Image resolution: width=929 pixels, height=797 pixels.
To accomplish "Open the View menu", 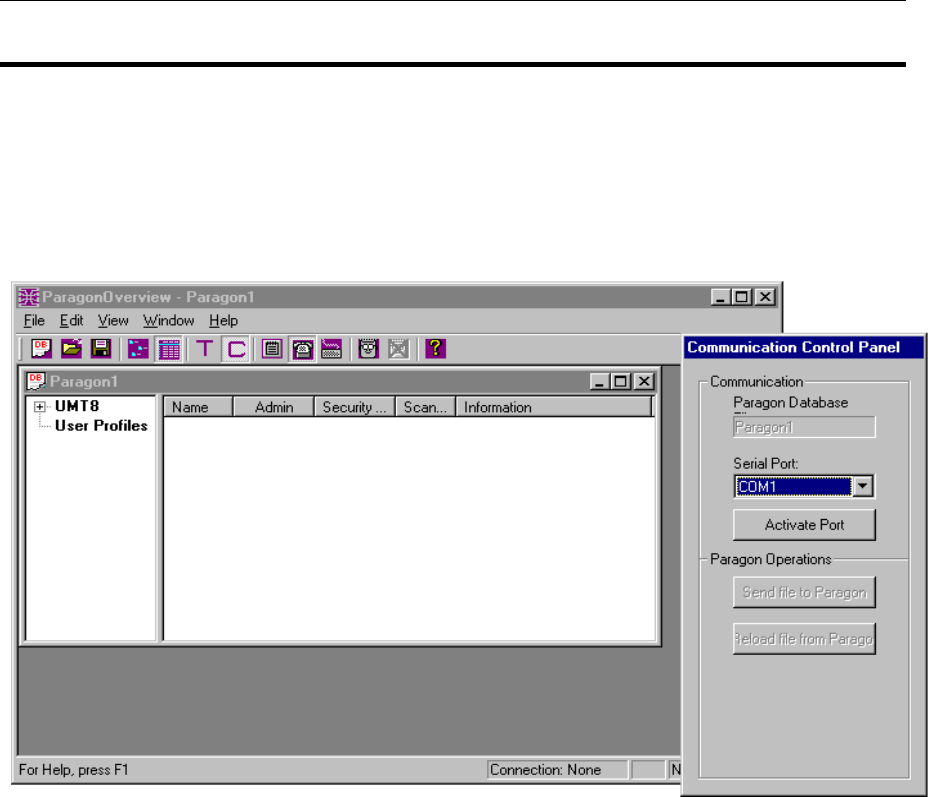I will point(113,321).
